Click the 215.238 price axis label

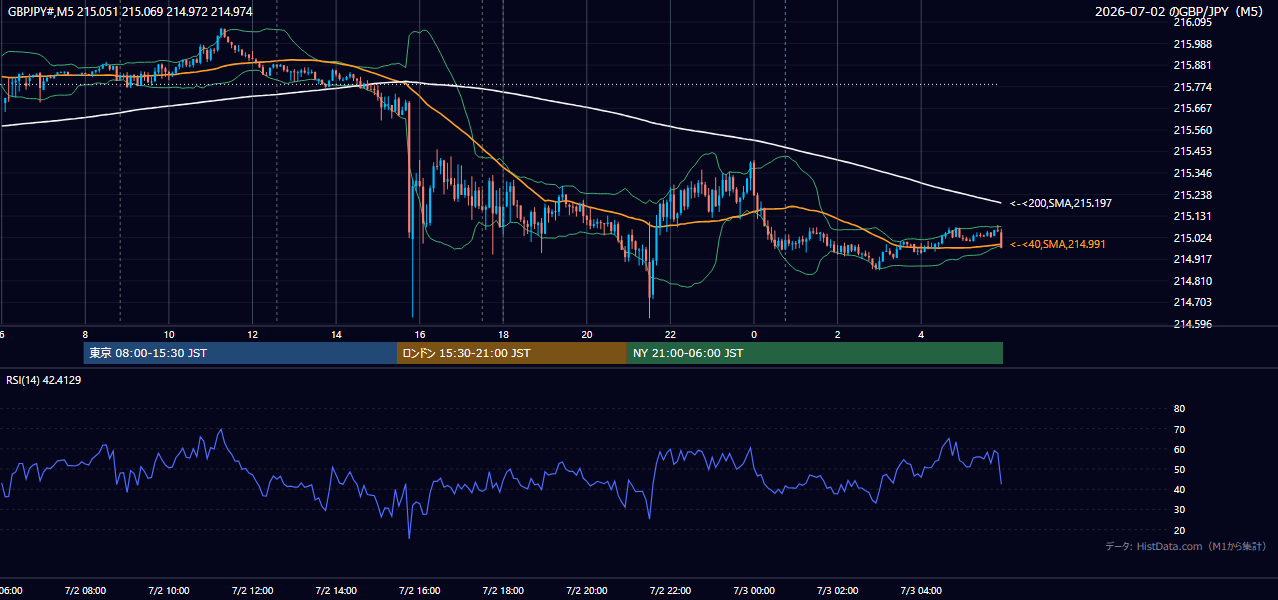click(1192, 195)
